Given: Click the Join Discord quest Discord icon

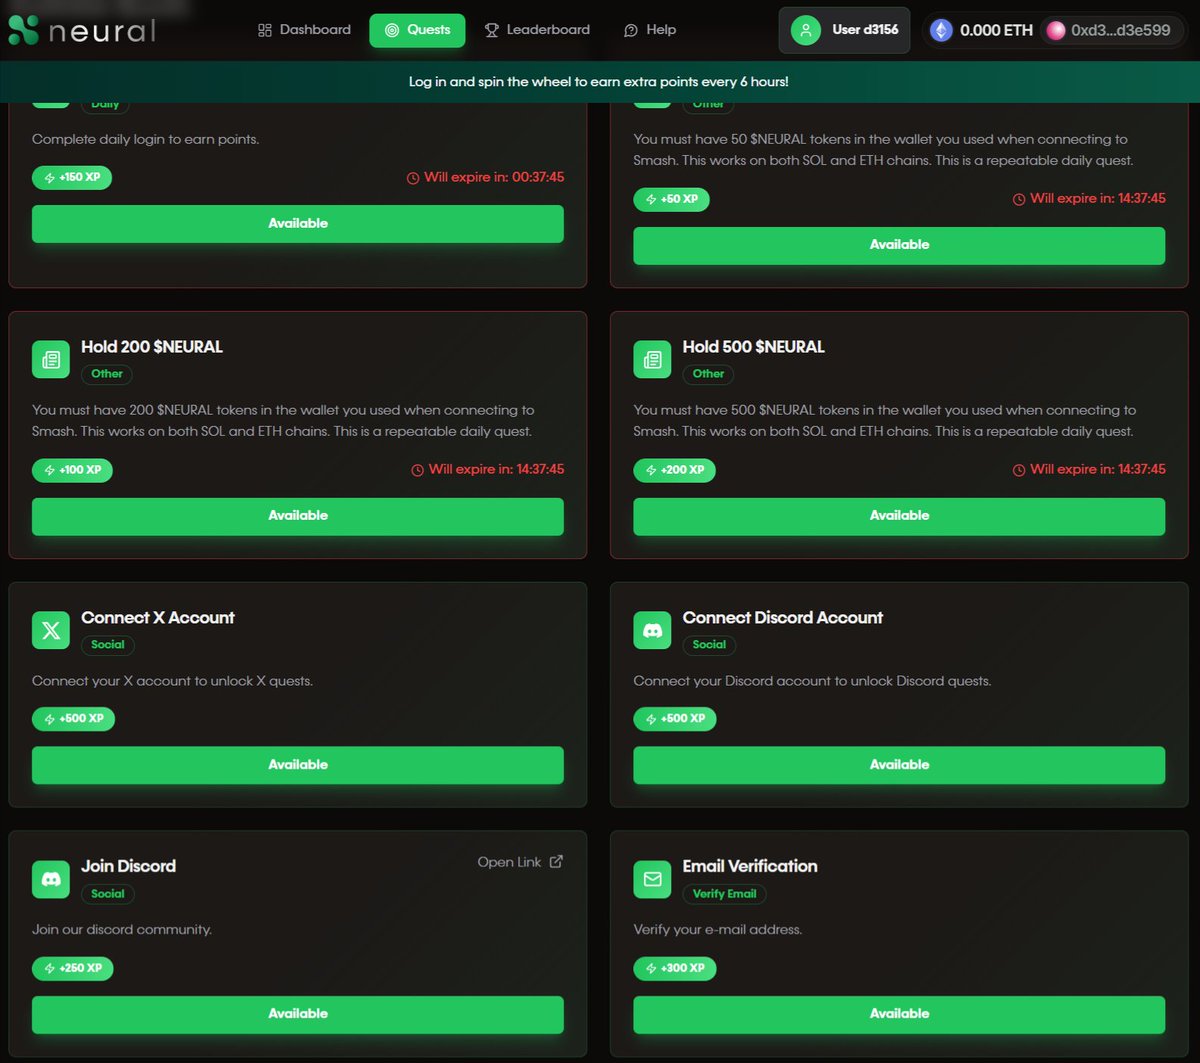Looking at the screenshot, I should coord(51,879).
